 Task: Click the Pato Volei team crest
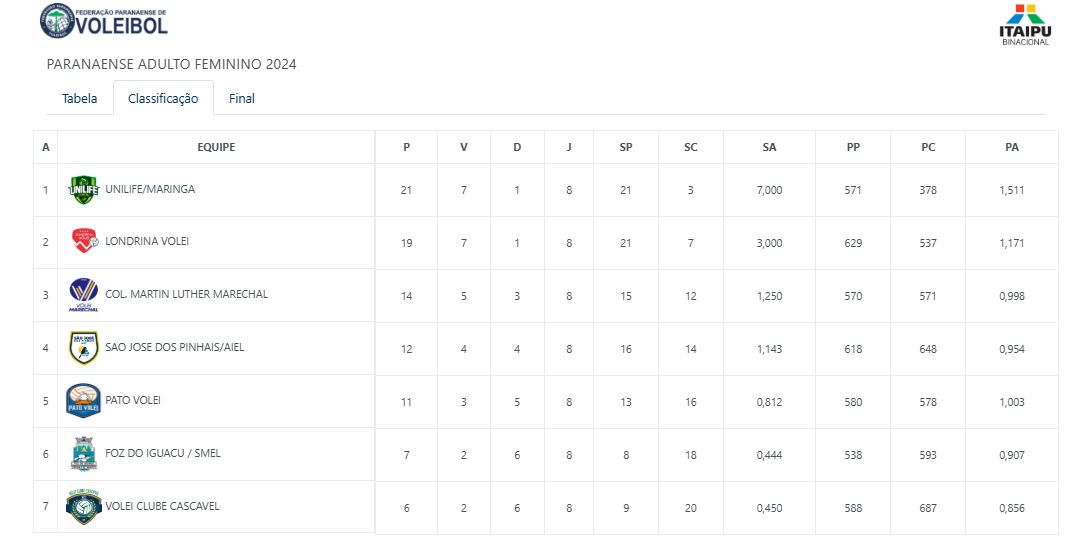coord(83,401)
